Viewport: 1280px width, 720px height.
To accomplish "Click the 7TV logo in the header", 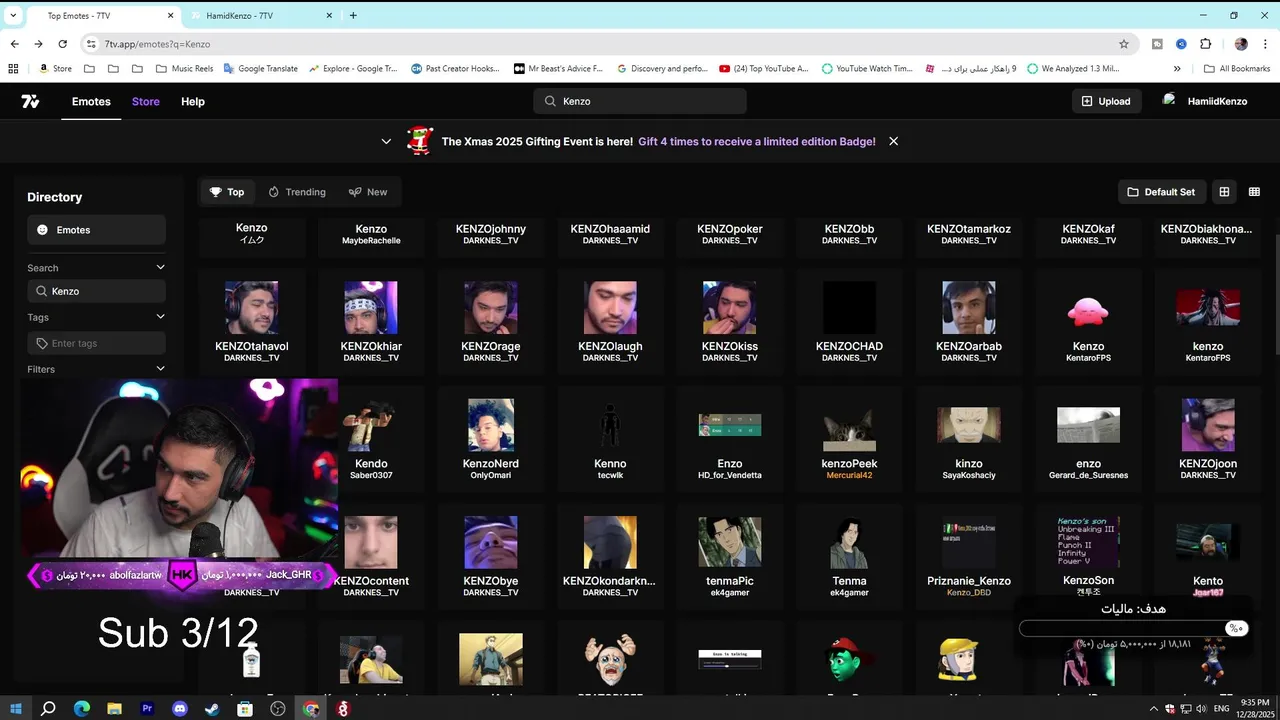I will (30, 101).
